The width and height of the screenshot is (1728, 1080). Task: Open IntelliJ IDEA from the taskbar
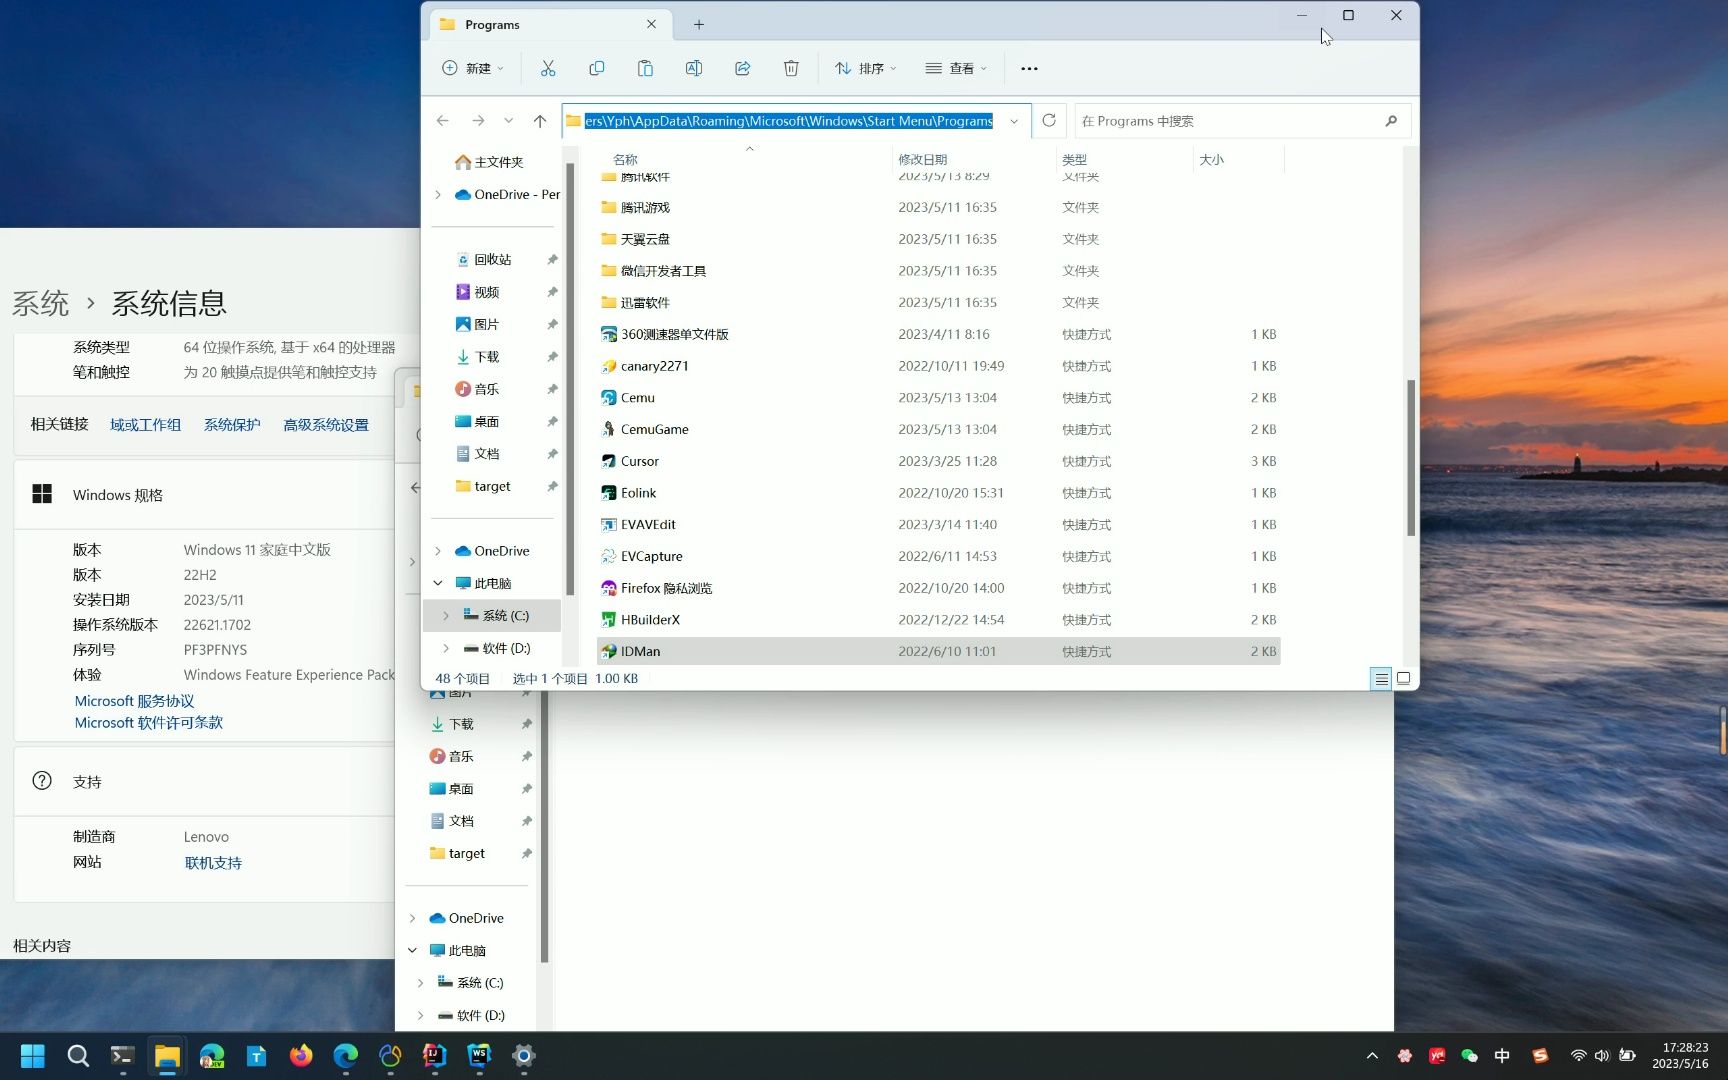435,1056
